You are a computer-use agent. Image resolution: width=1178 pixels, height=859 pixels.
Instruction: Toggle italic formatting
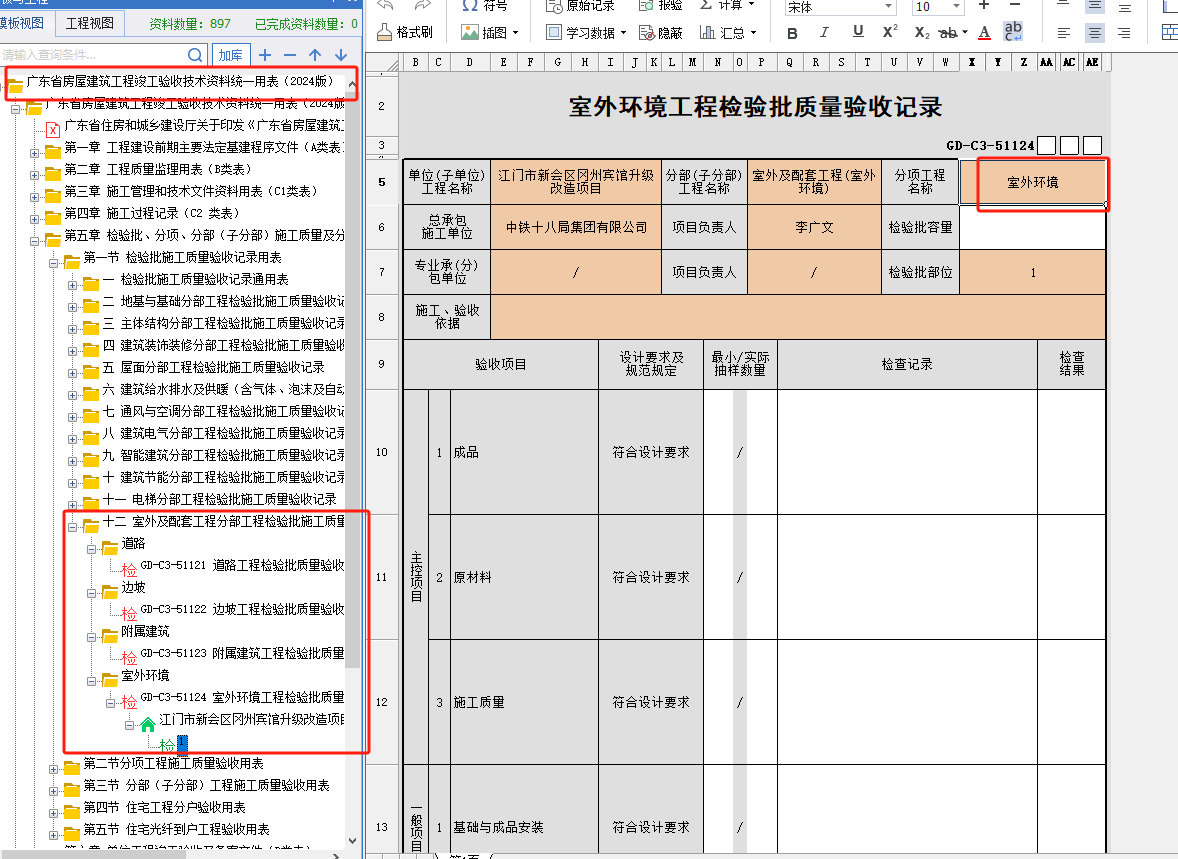[824, 32]
